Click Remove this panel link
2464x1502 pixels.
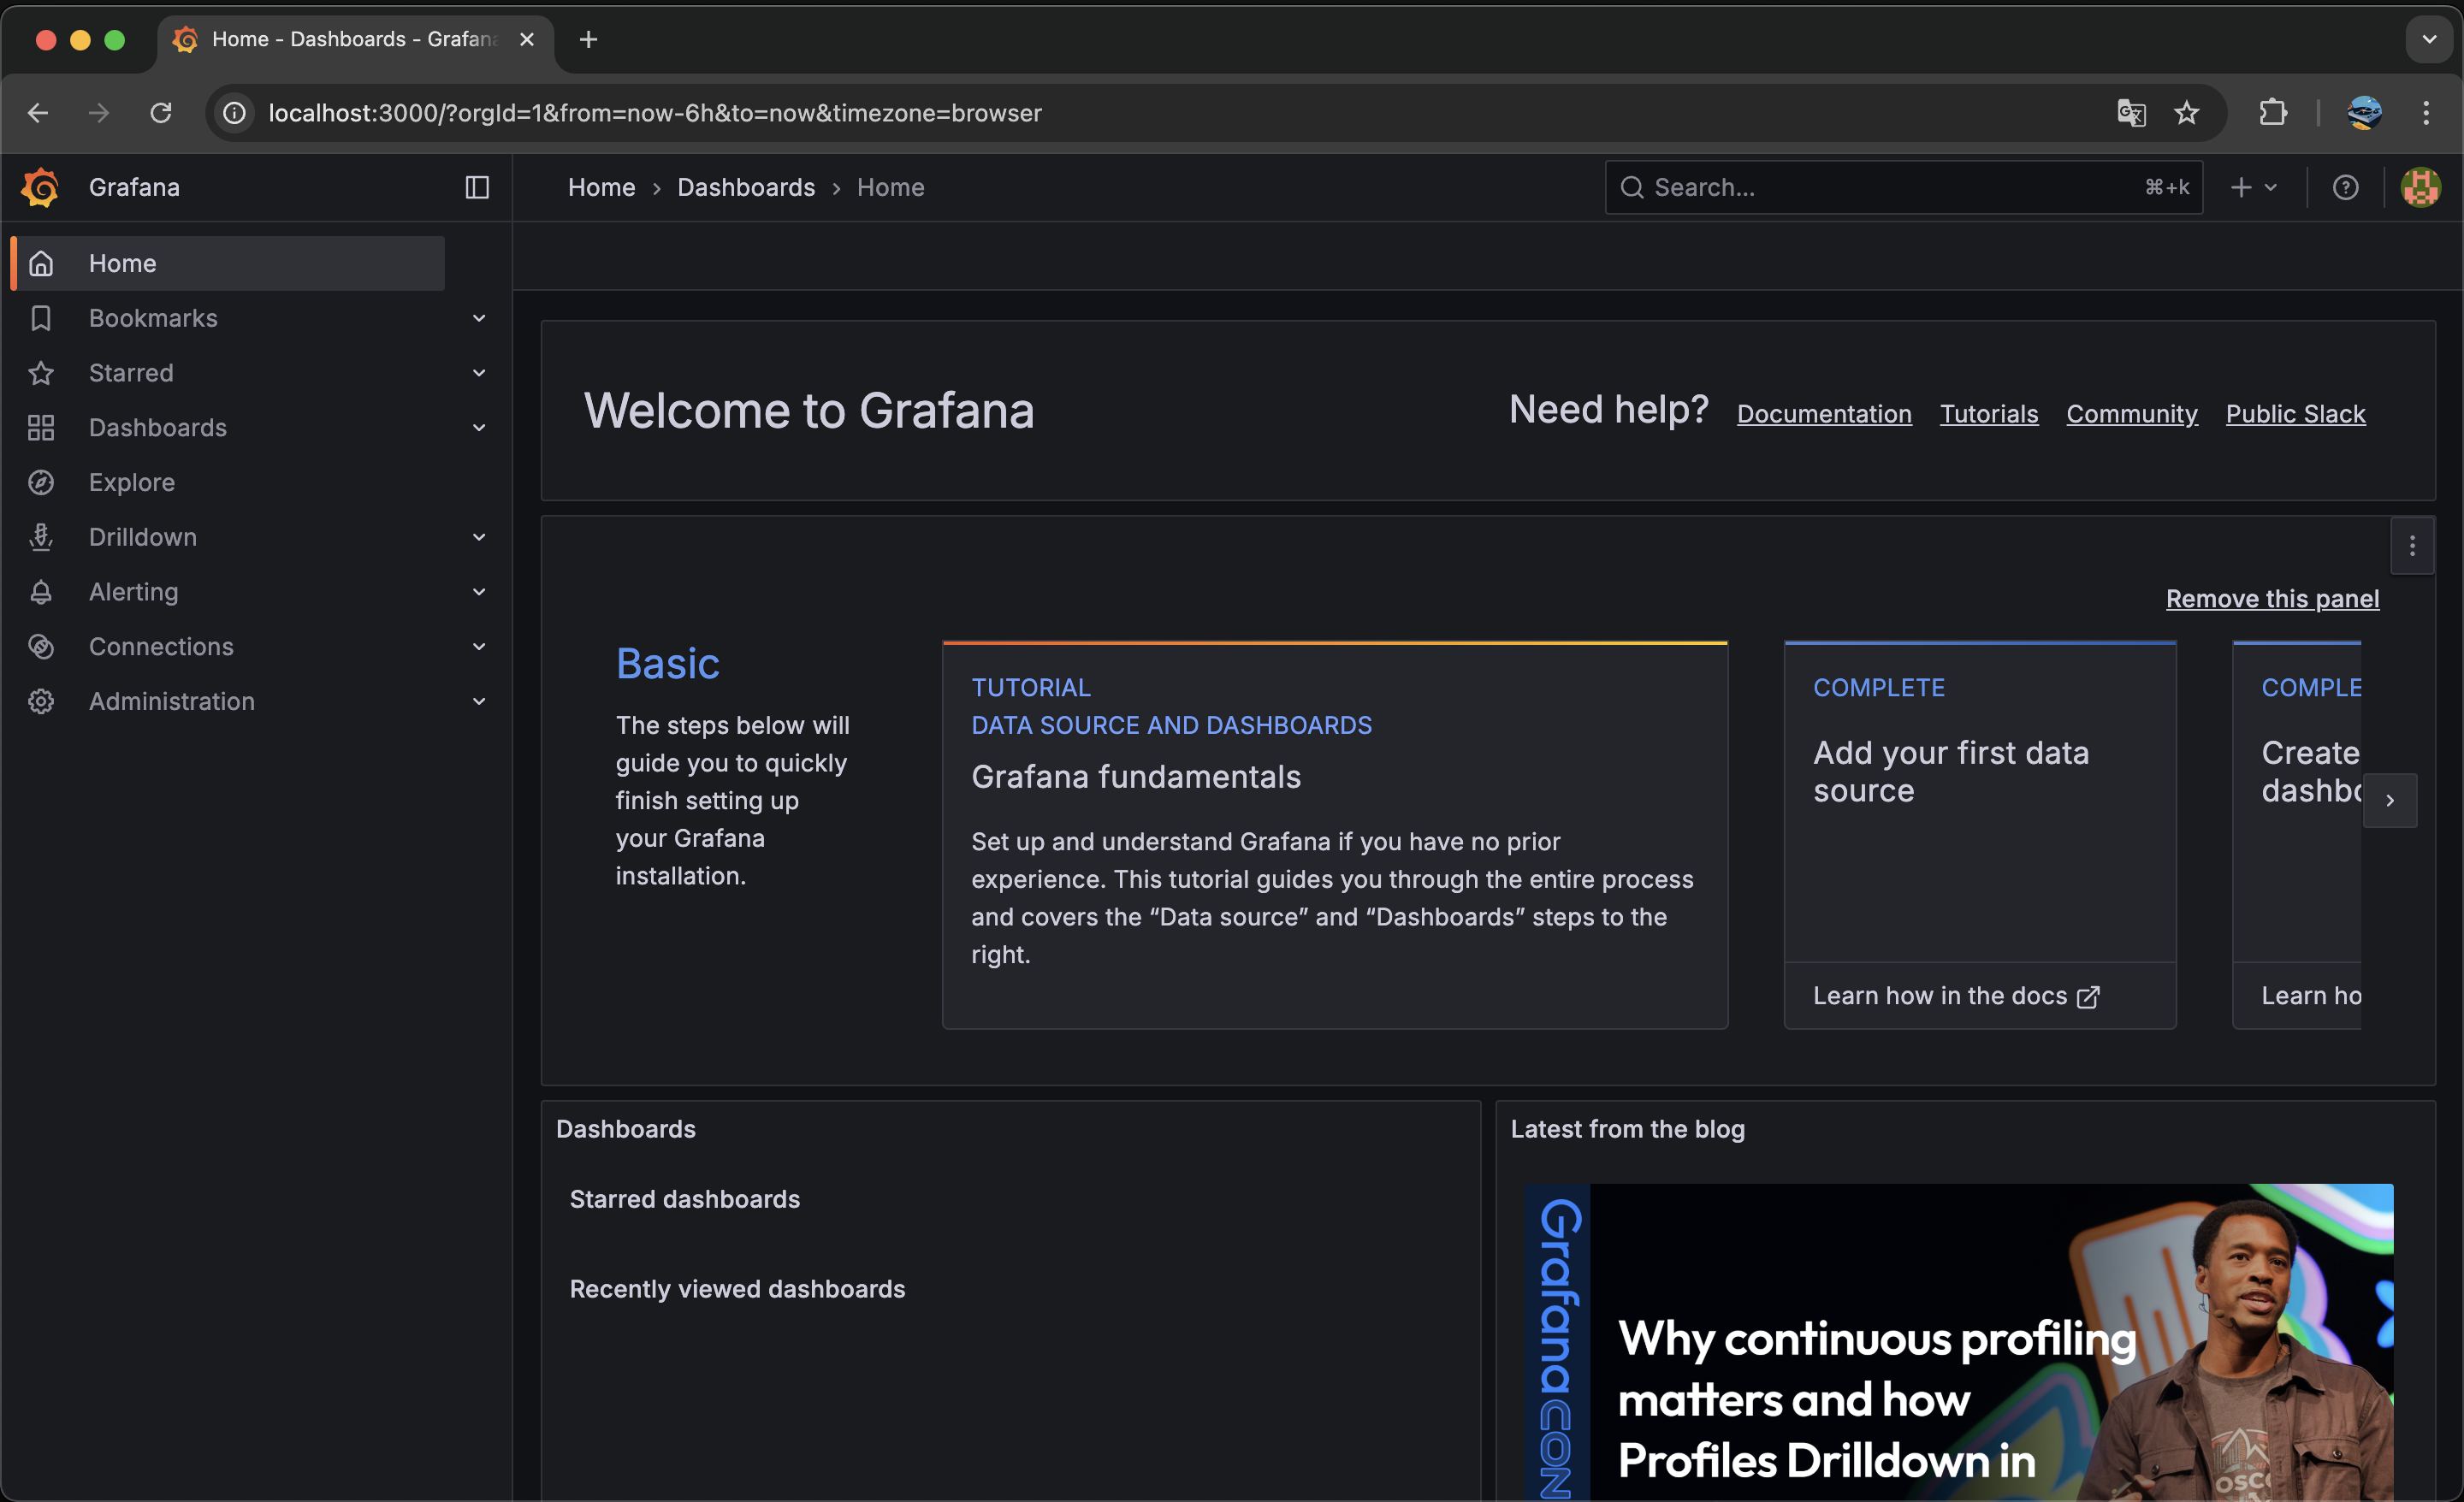click(2272, 598)
